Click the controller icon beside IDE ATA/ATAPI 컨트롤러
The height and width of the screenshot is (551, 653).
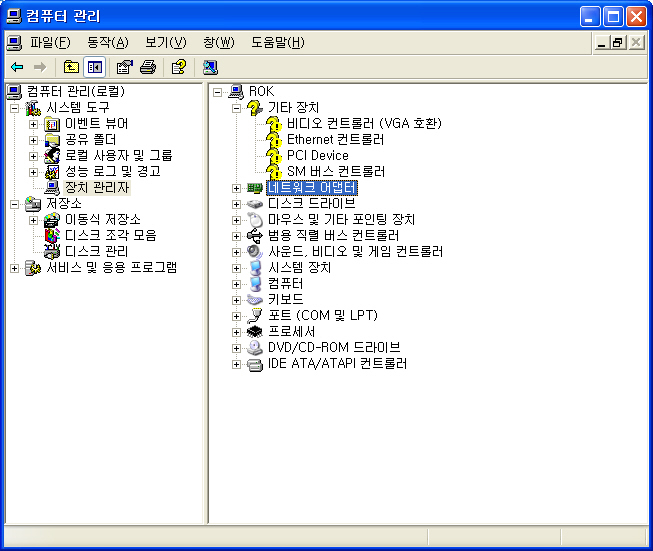click(255, 364)
